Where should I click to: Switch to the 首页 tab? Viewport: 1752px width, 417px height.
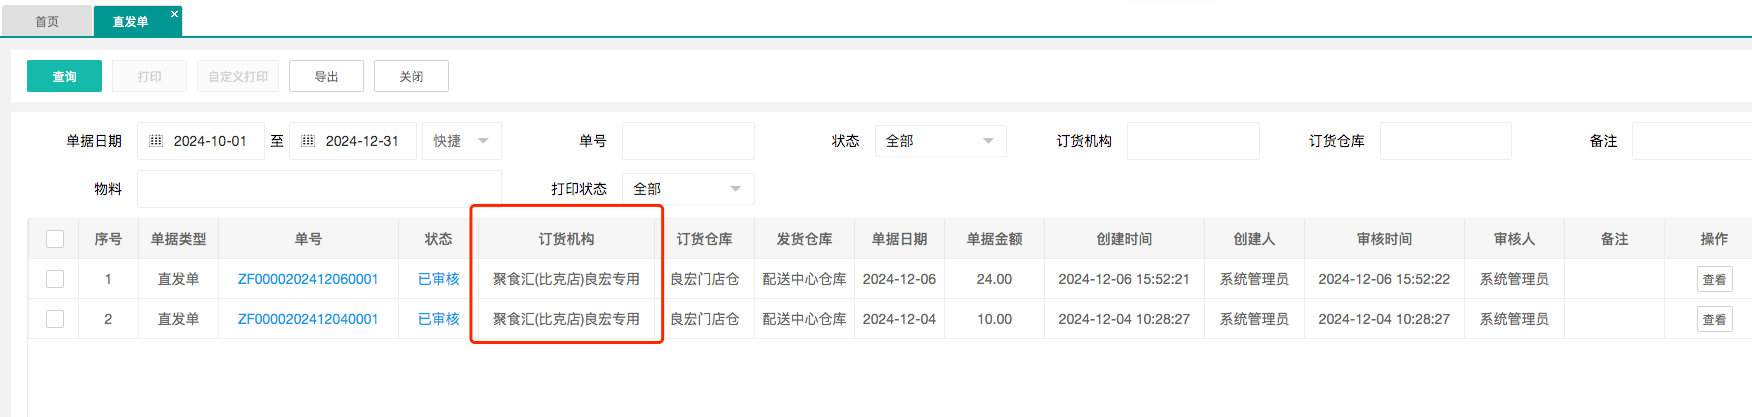coord(47,21)
